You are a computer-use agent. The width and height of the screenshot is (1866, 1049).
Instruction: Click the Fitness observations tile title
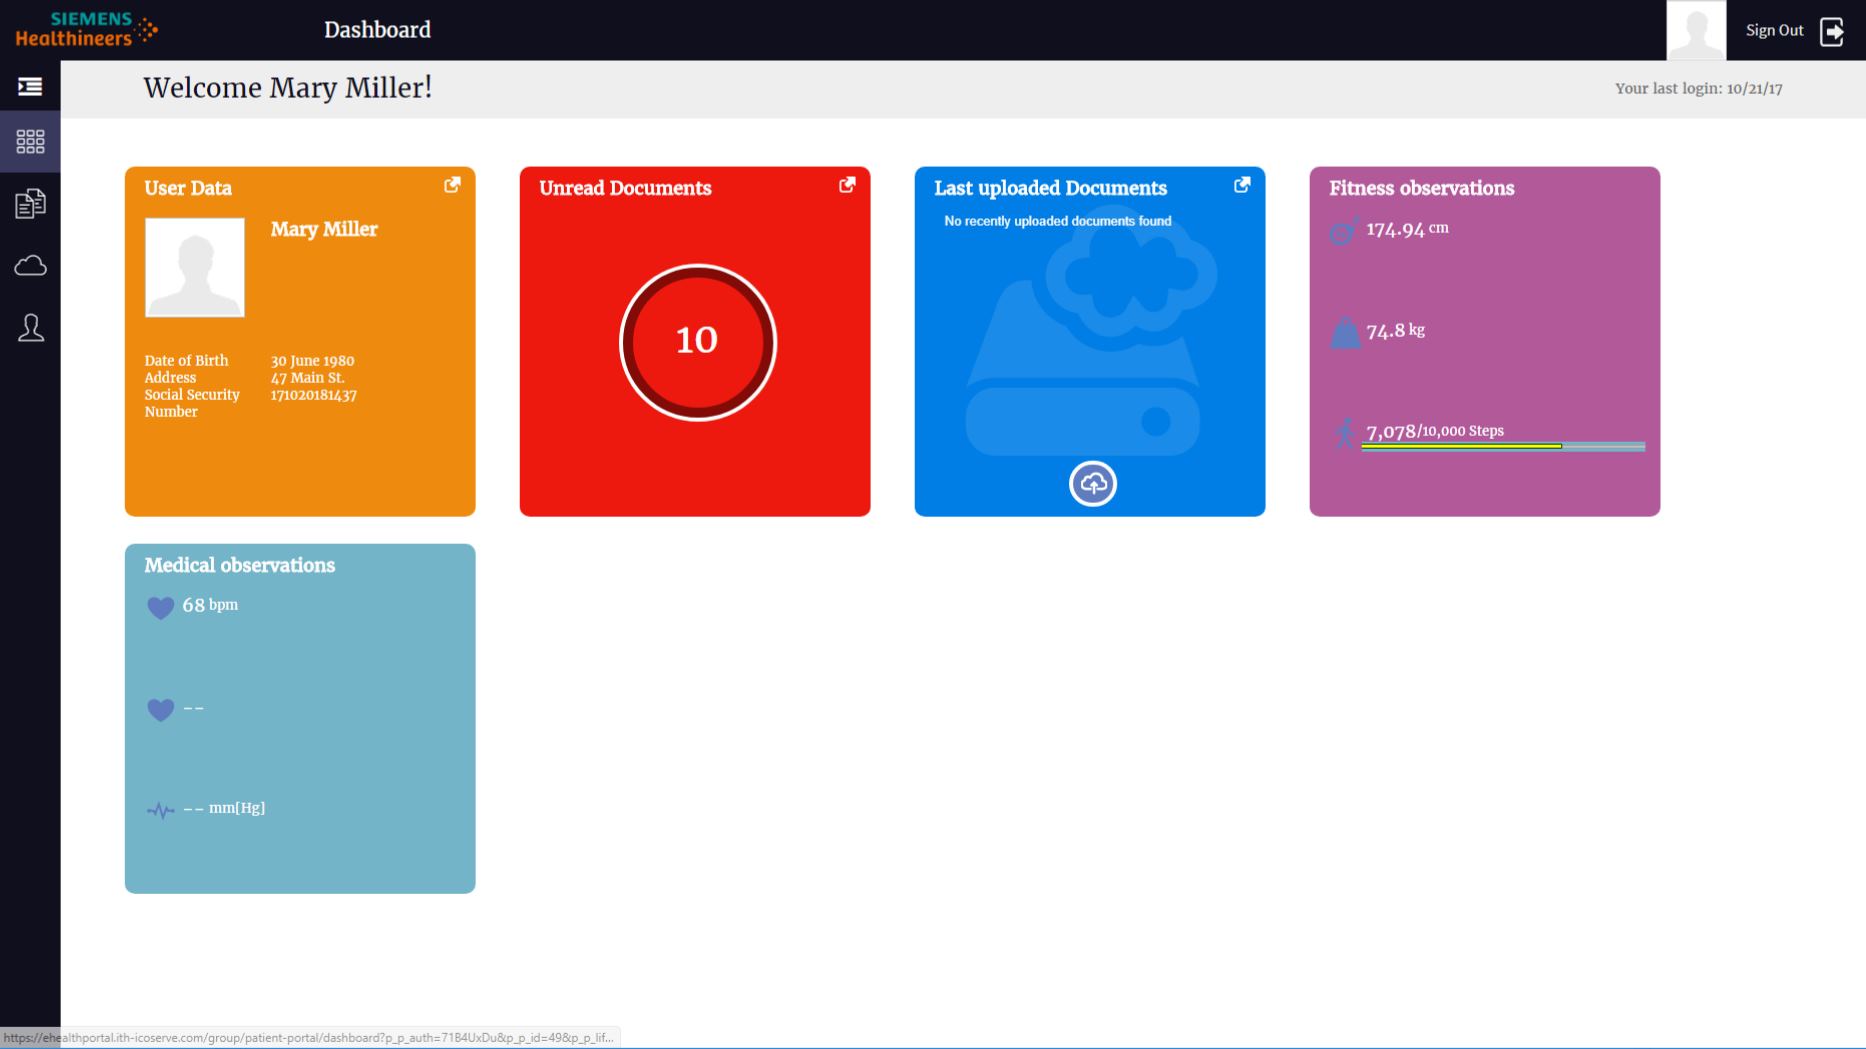click(x=1421, y=188)
